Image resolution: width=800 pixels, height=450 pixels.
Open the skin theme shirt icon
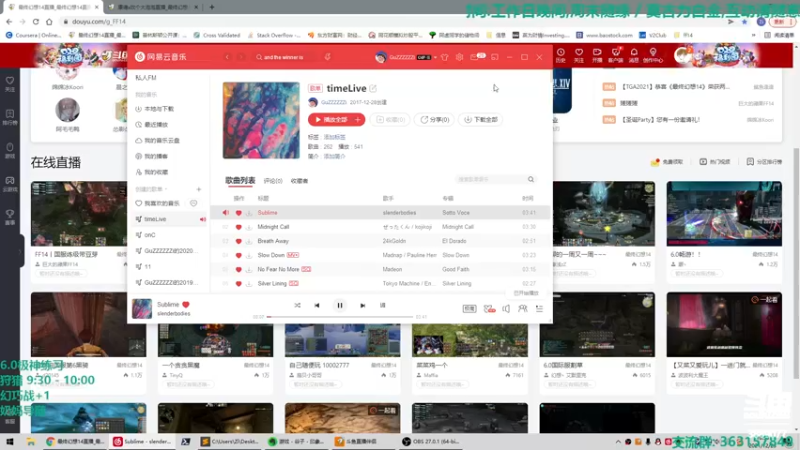[x=444, y=57]
